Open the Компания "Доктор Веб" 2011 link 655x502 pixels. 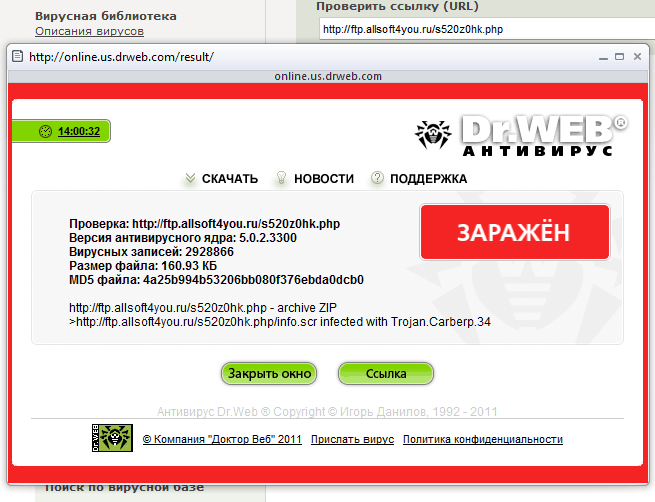[x=222, y=439]
